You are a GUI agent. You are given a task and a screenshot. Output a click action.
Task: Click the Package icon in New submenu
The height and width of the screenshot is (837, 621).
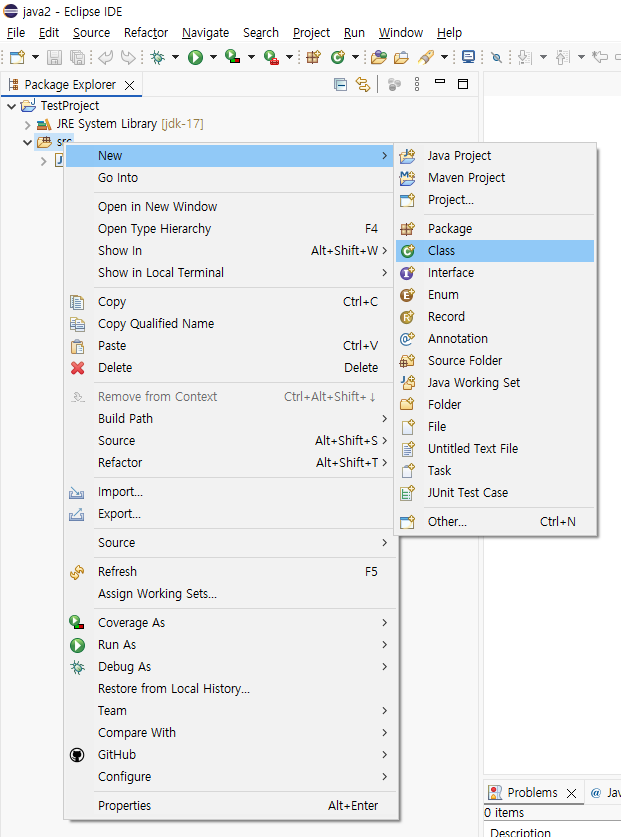[407, 229]
